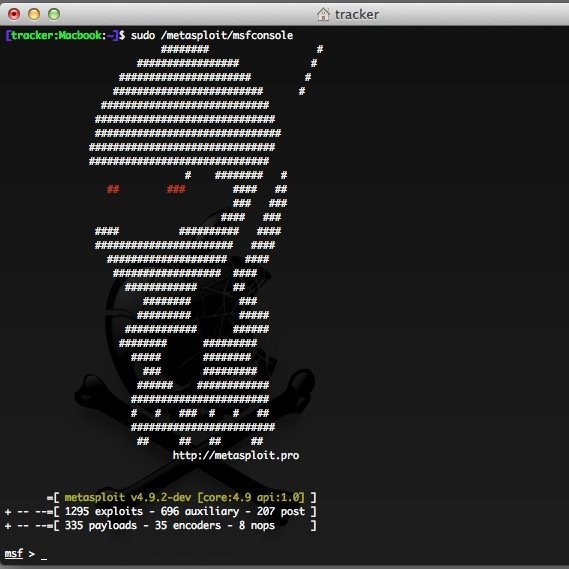Click the 'tracker' window title text
This screenshot has width=569, height=569.
pyautogui.click(x=357, y=15)
